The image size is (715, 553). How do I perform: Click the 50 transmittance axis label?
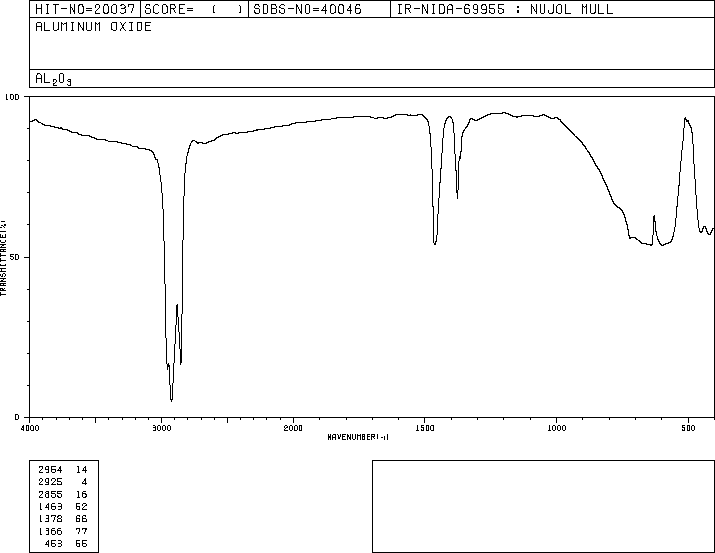click(14, 257)
